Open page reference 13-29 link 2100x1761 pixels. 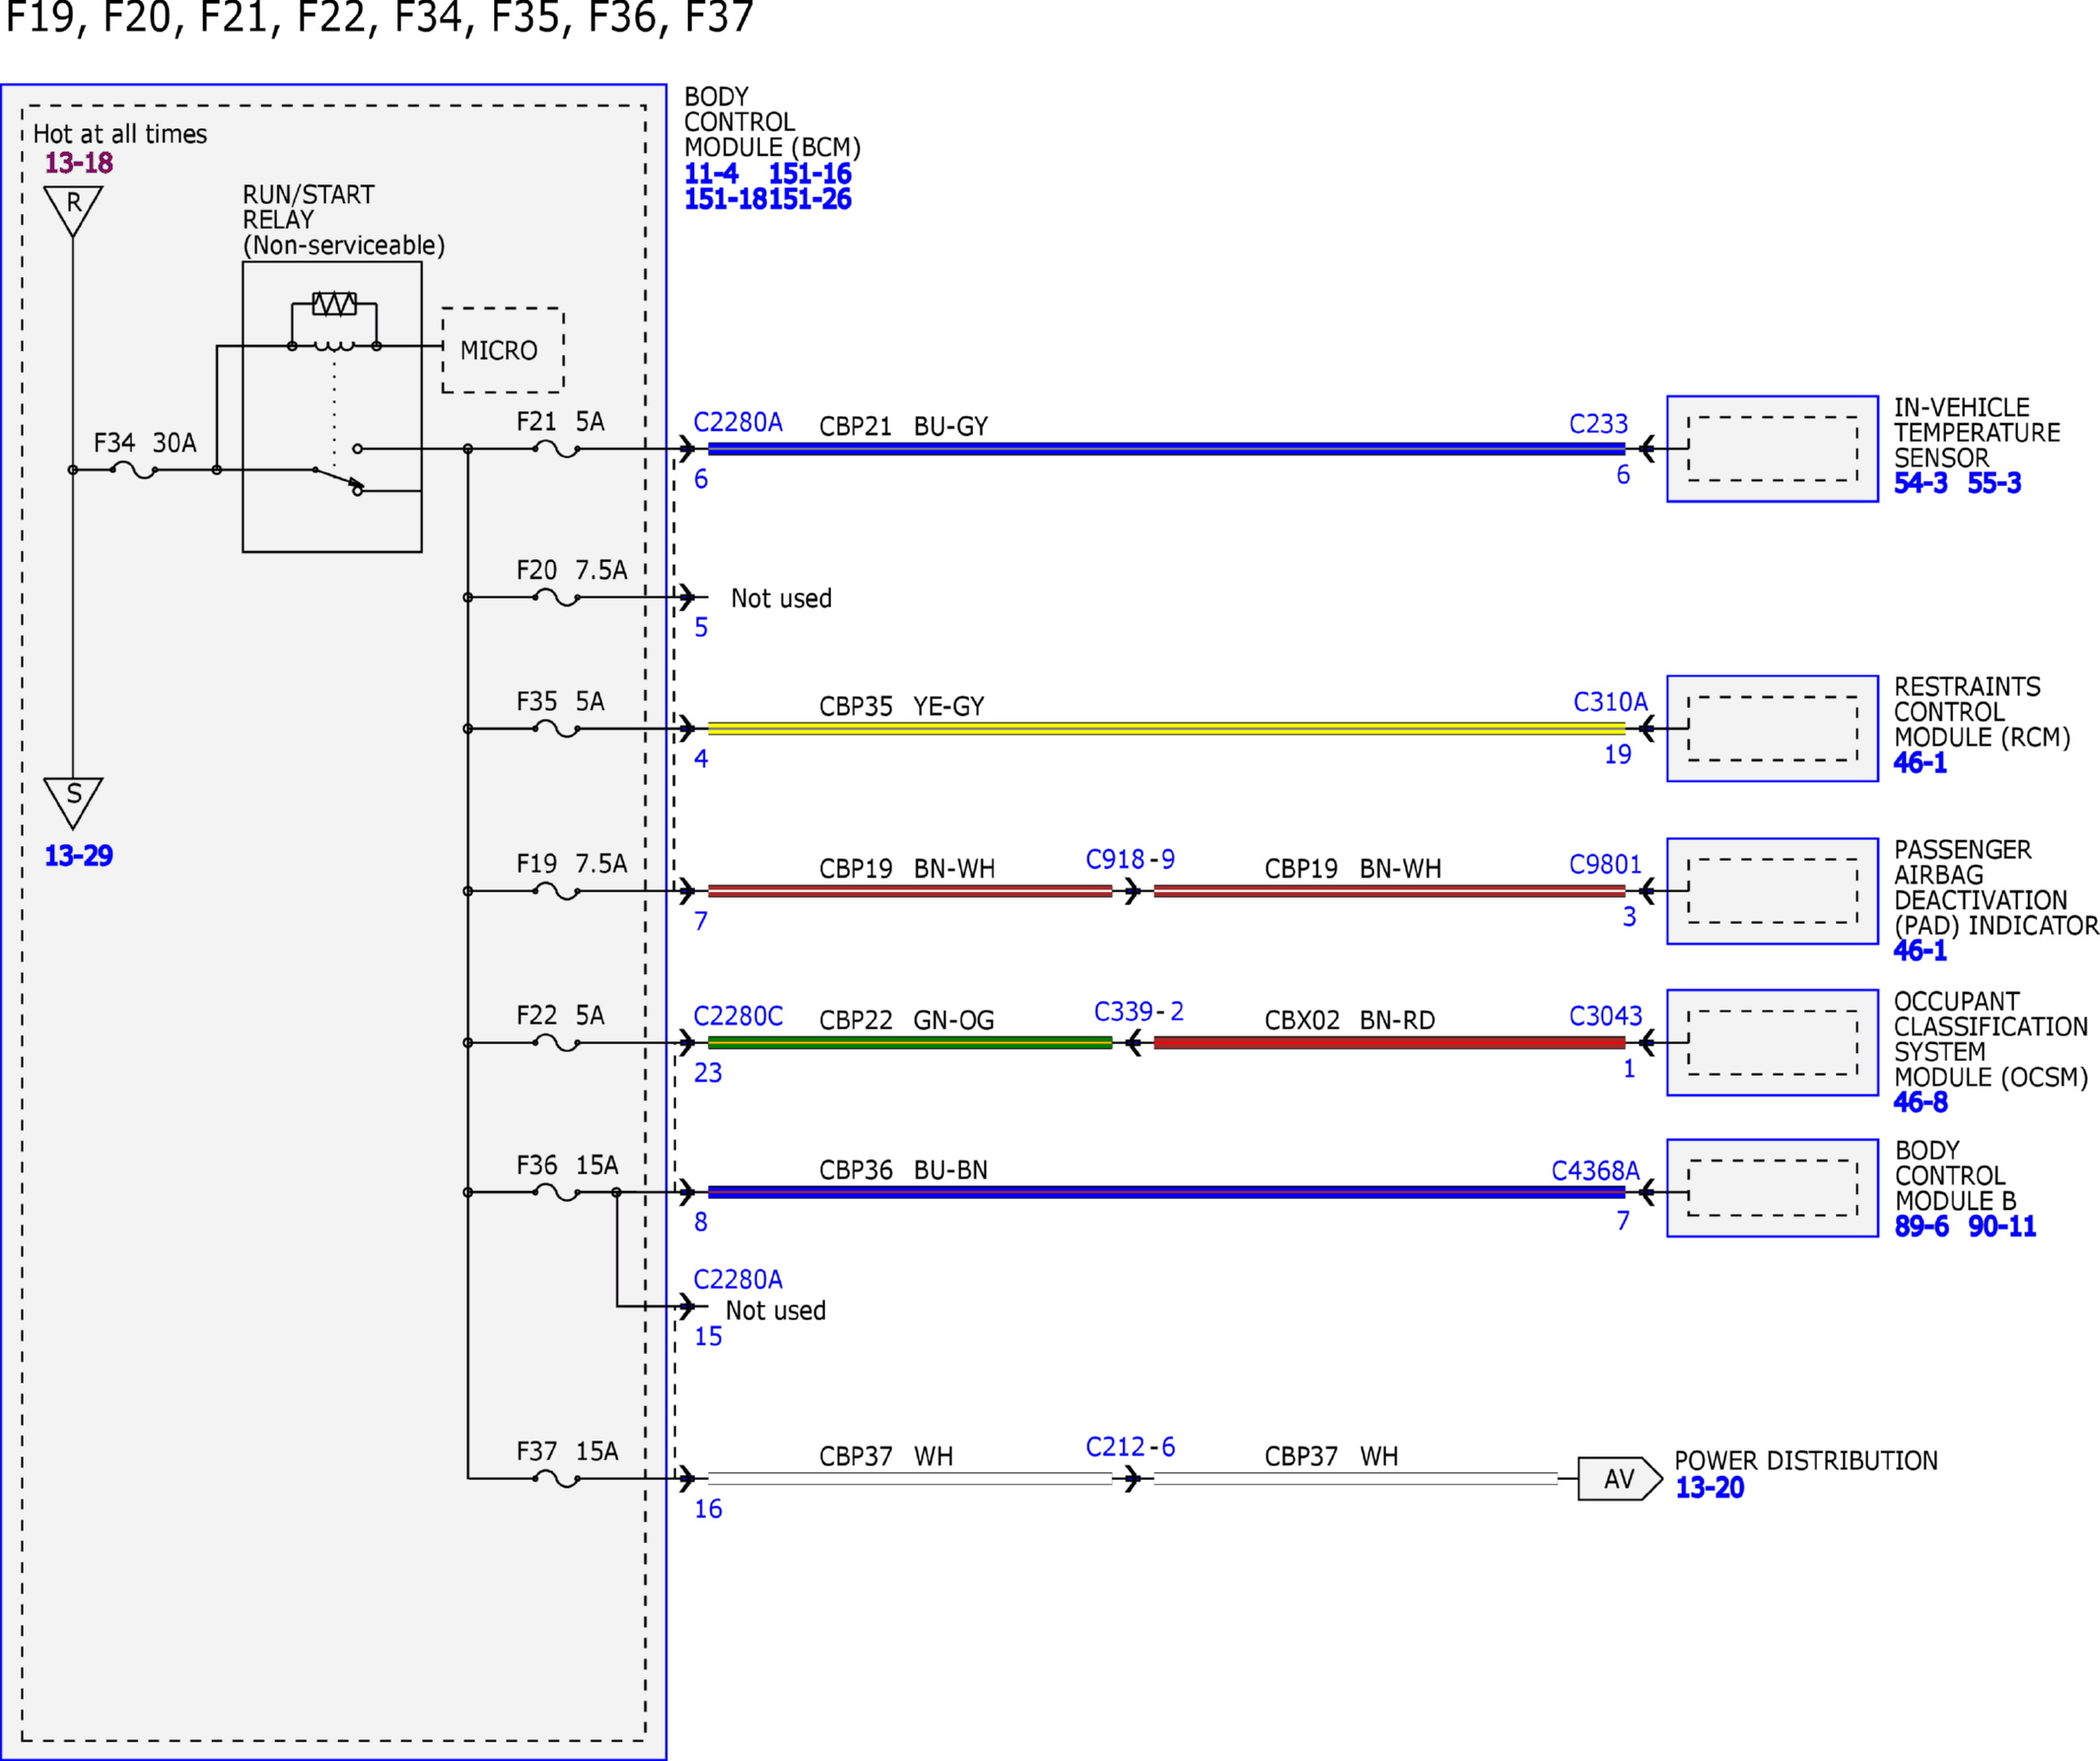point(79,856)
